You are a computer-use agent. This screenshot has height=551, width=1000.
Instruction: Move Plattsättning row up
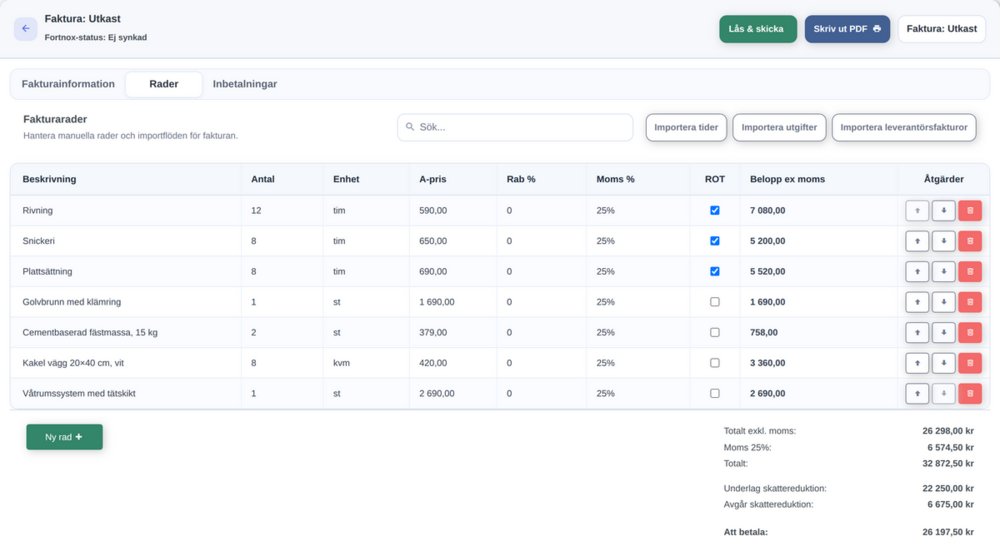(917, 272)
